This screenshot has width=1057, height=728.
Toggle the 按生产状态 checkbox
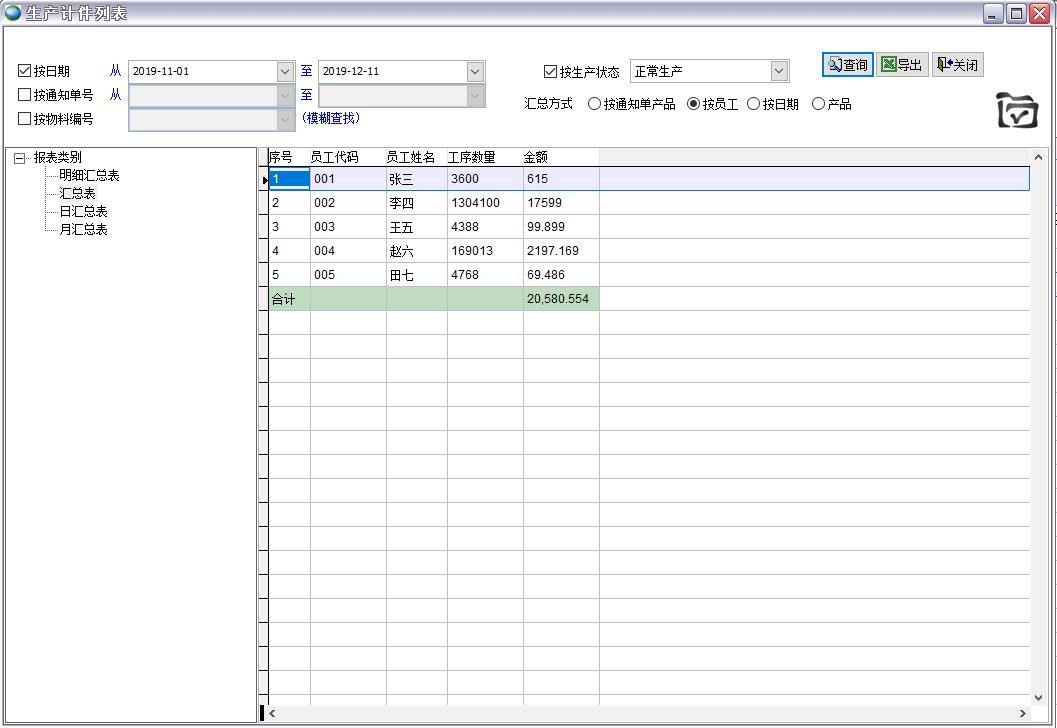click(550, 72)
